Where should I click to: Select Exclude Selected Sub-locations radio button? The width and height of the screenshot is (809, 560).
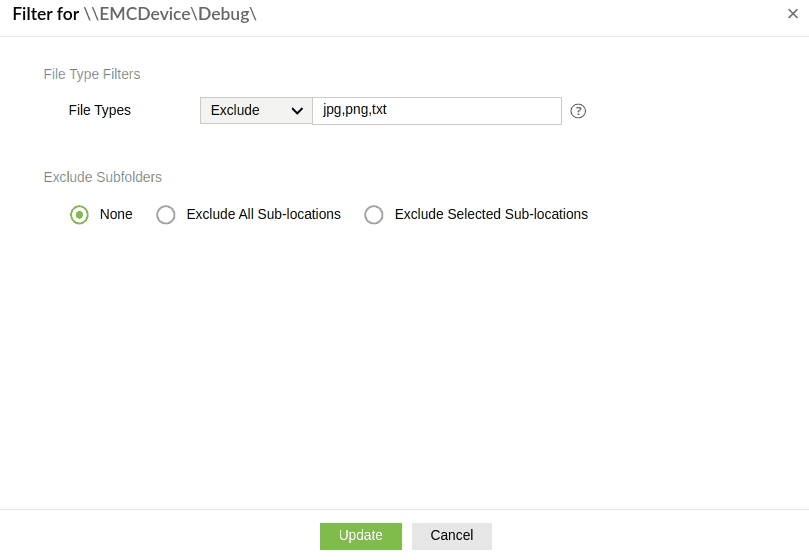pos(374,215)
